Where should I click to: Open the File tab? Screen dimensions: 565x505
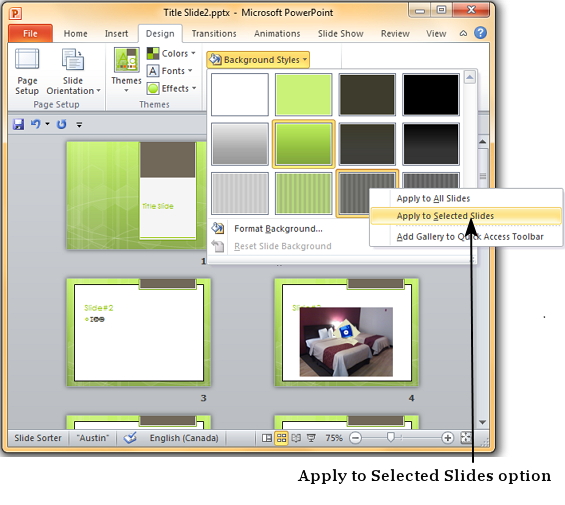pos(30,34)
